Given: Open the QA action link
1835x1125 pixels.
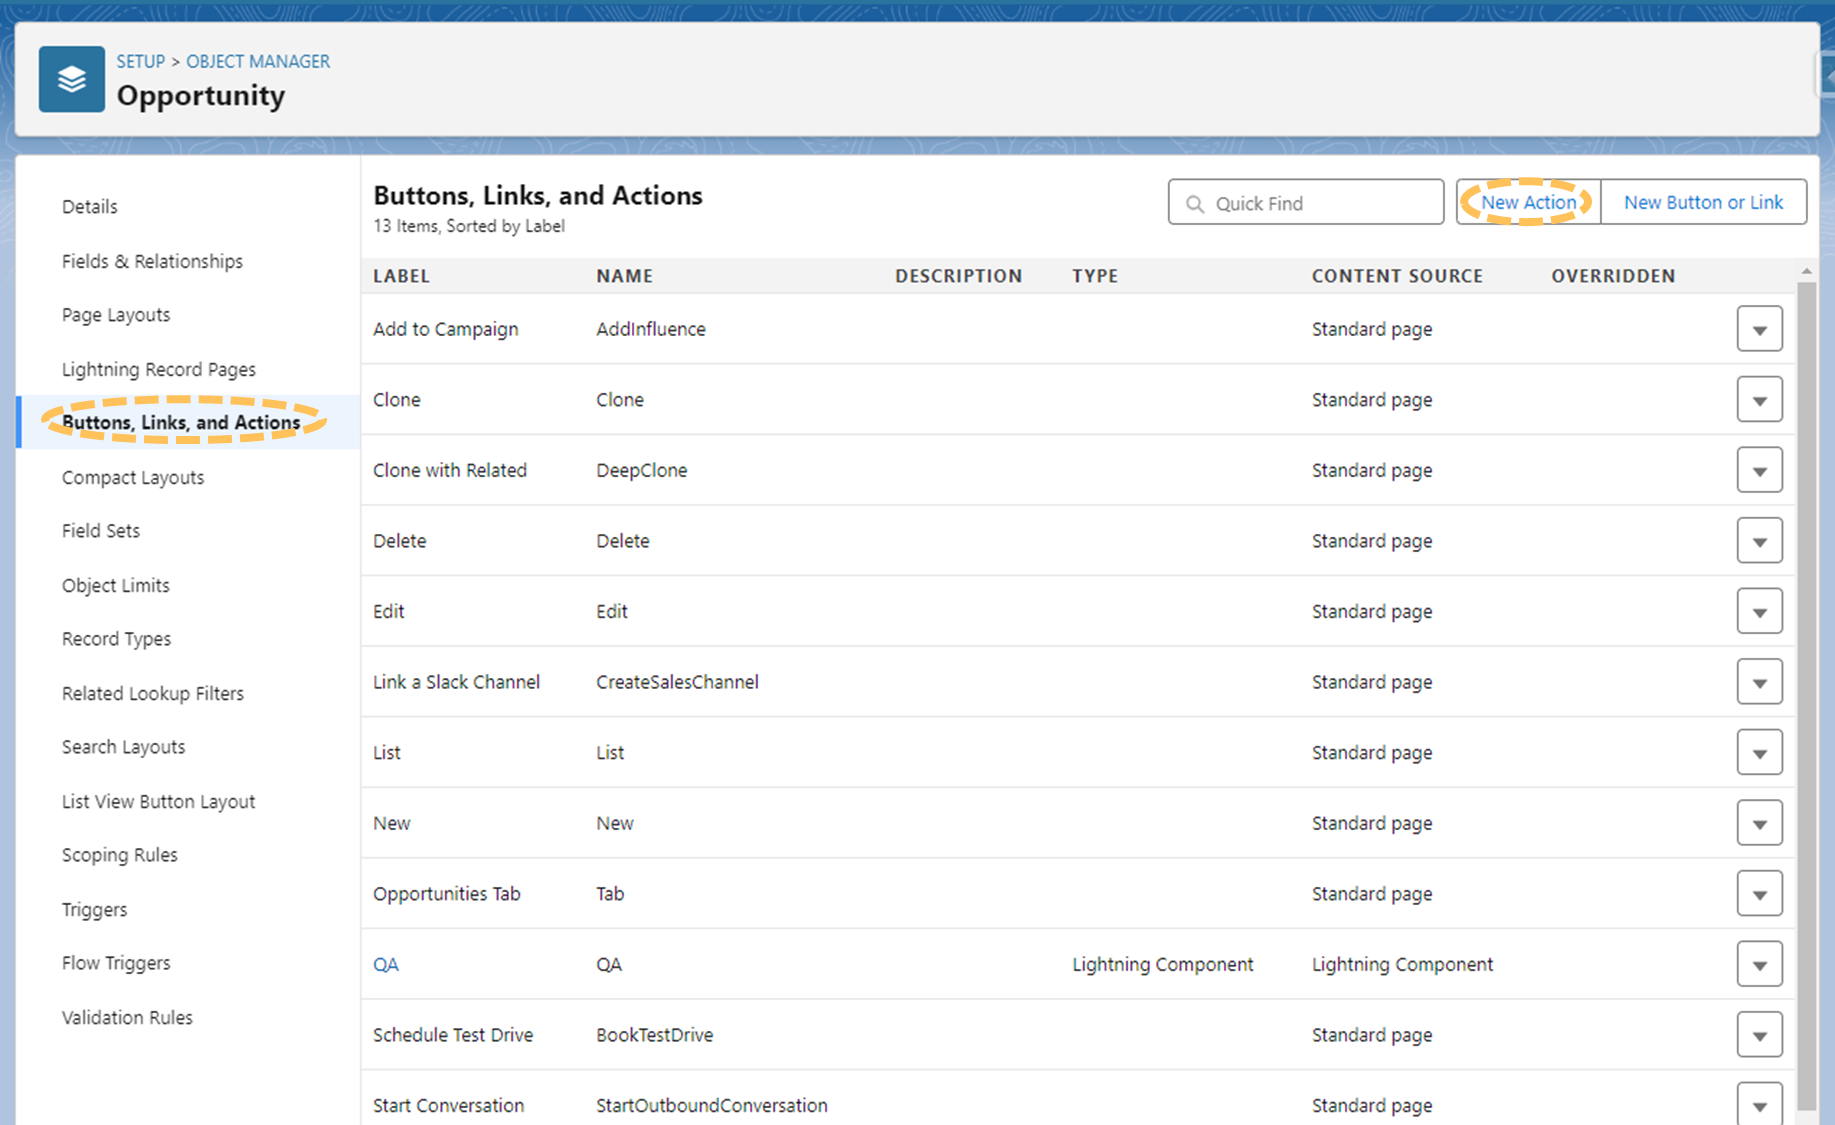Looking at the screenshot, I should pos(385,965).
